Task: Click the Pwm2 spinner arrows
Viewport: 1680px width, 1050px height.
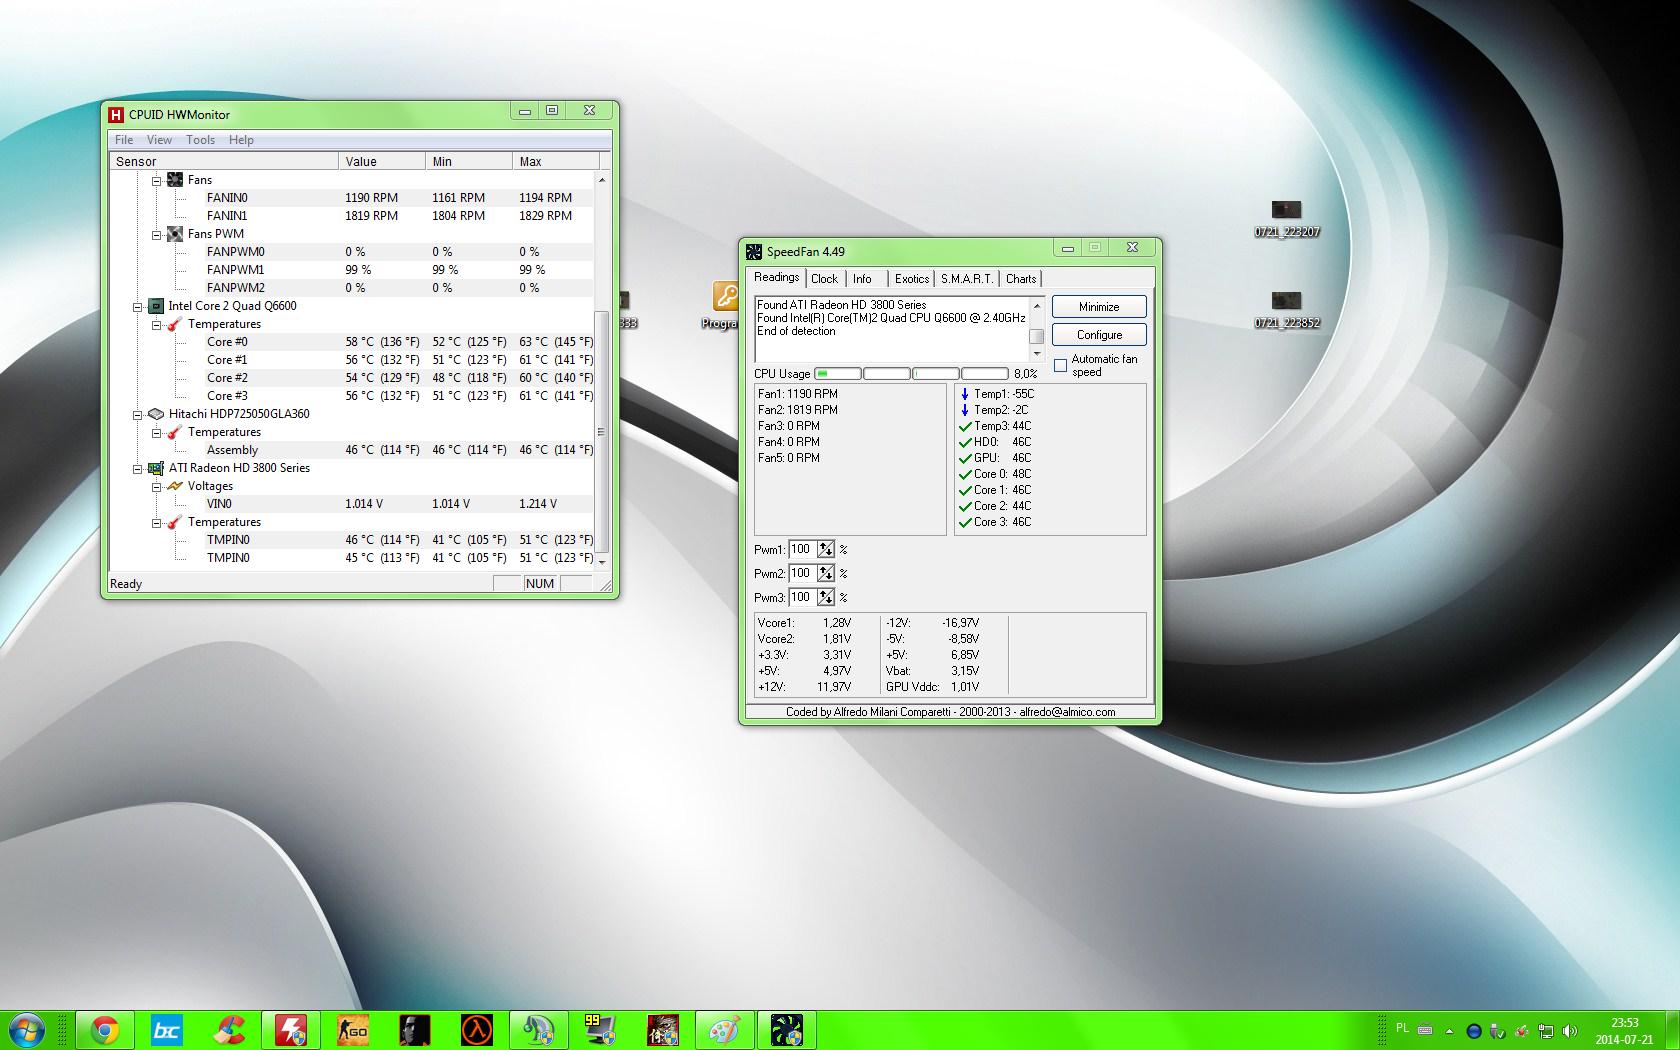Action: tap(825, 573)
